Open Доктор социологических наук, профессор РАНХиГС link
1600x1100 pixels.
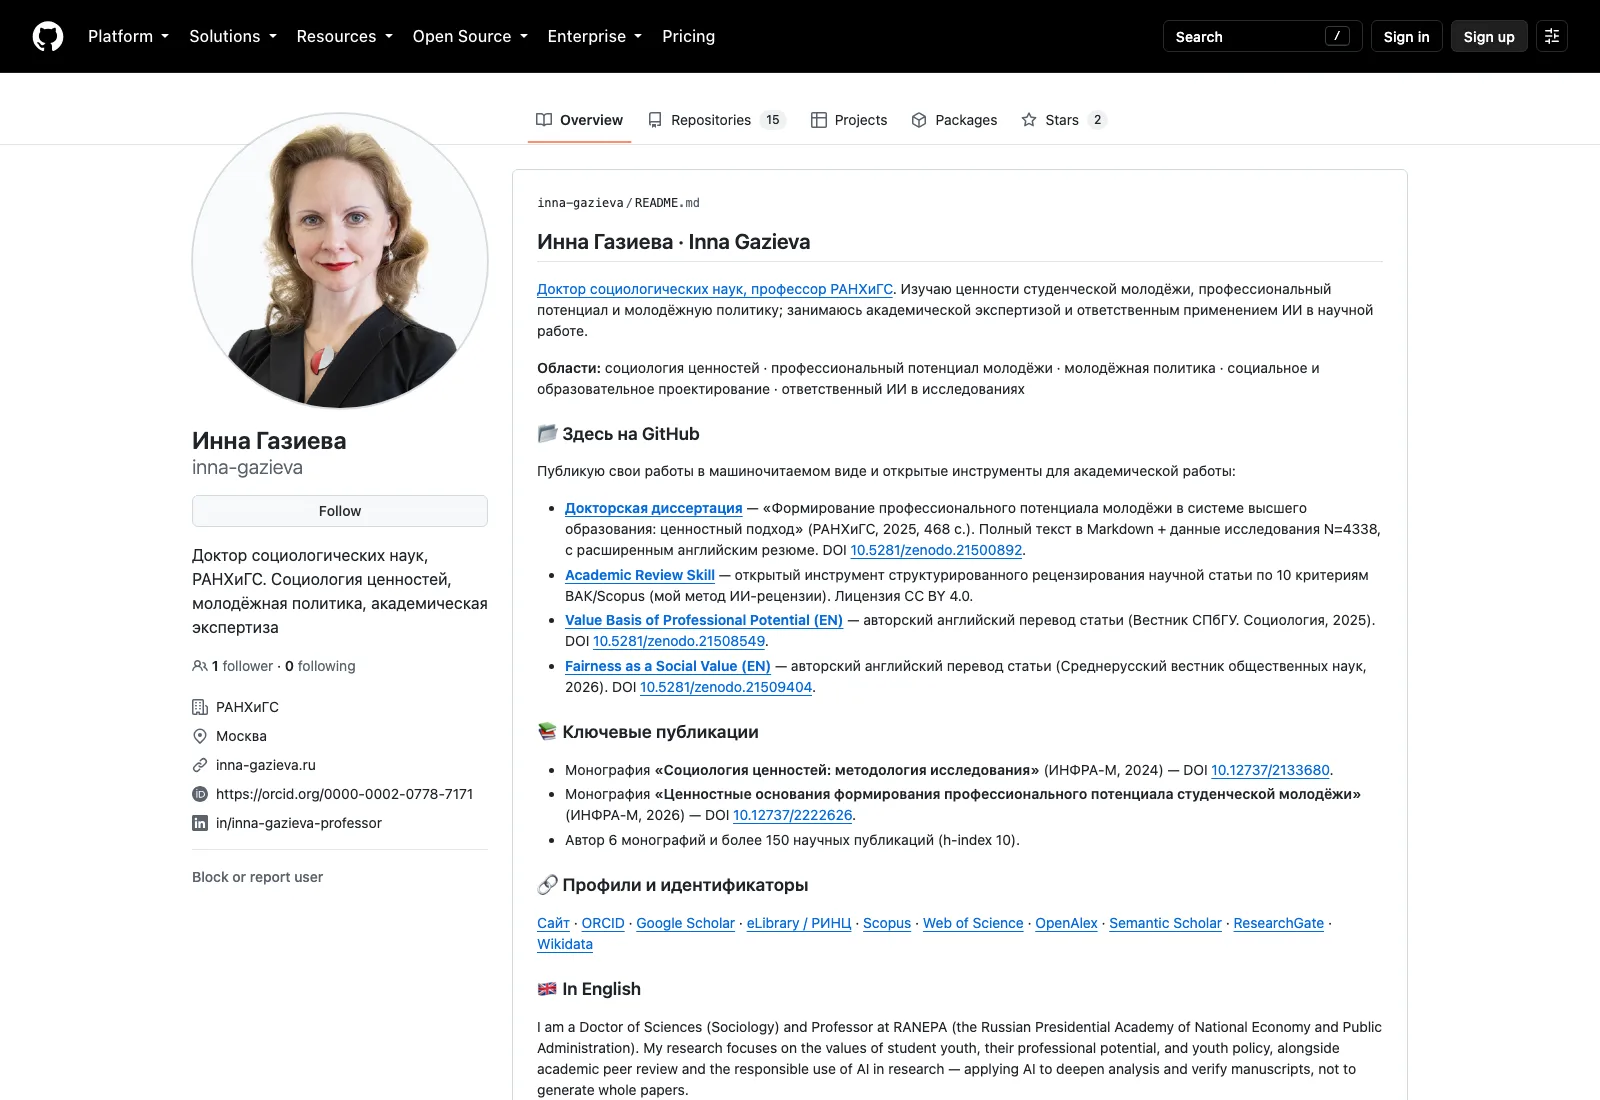[715, 289]
